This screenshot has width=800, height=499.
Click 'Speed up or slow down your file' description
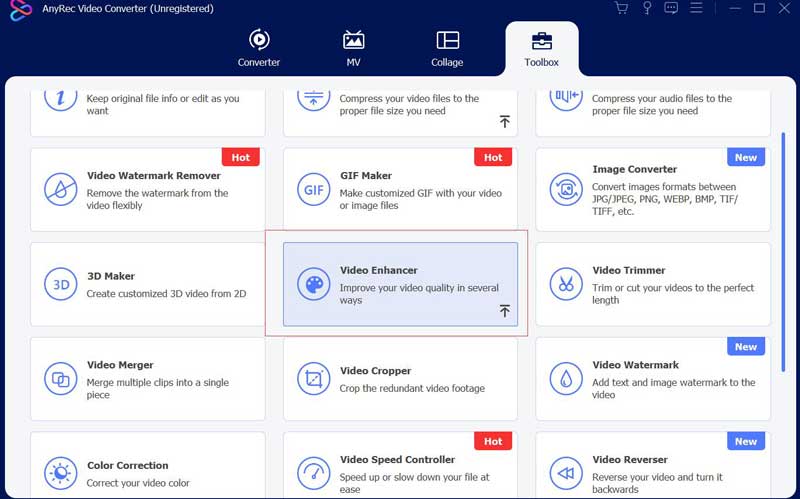414,483
